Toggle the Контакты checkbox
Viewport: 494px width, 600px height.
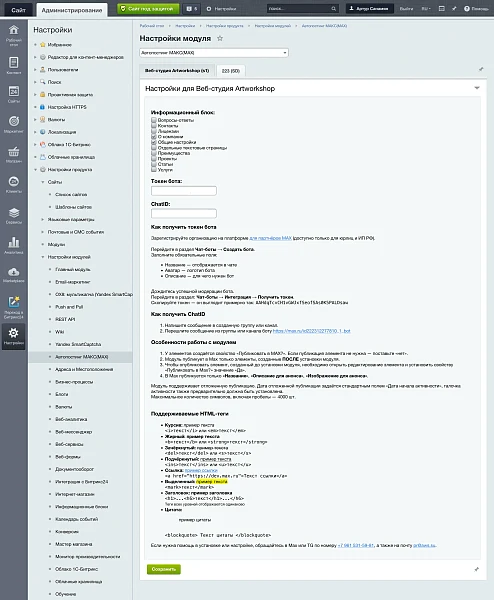154,126
